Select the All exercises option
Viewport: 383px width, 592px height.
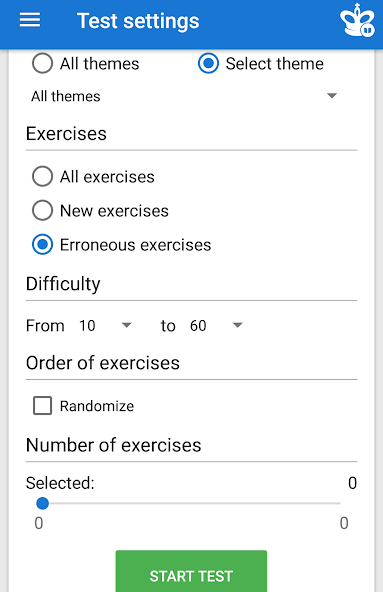(x=42, y=176)
